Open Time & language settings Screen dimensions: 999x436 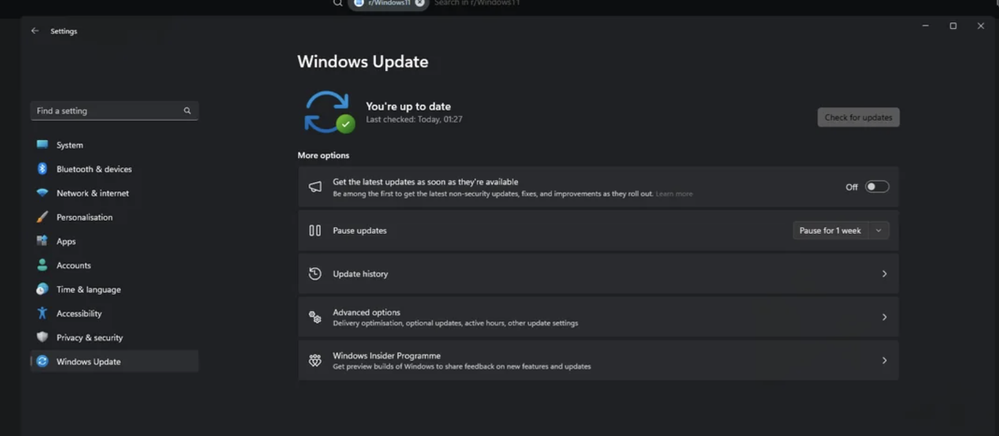pos(114,289)
